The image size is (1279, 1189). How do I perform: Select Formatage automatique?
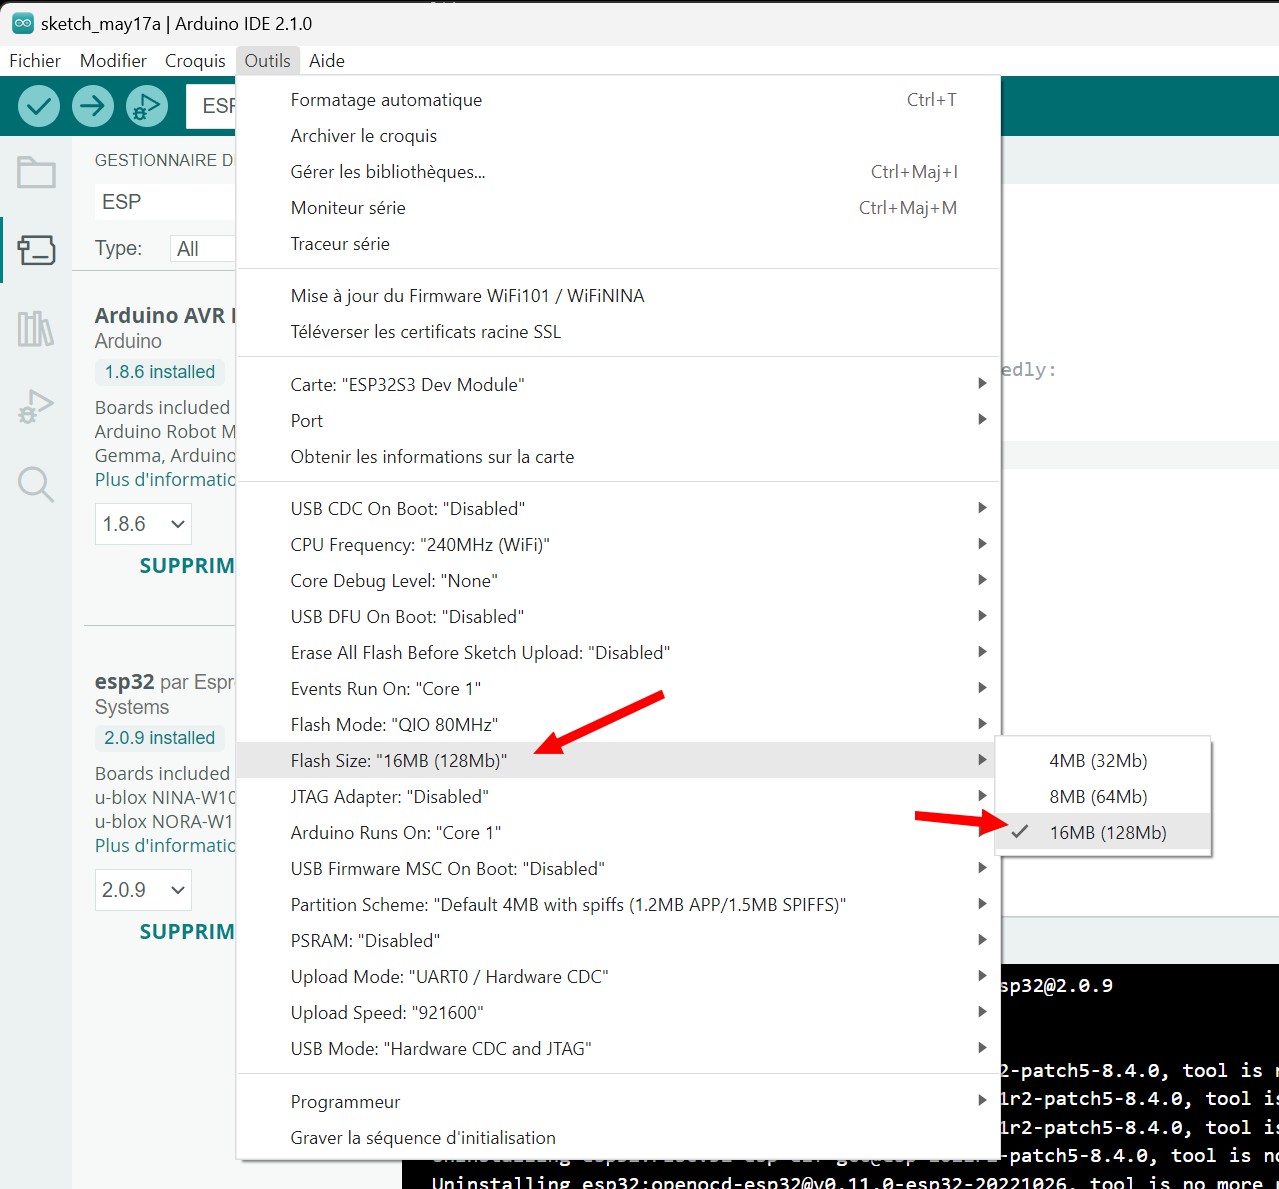click(618, 100)
